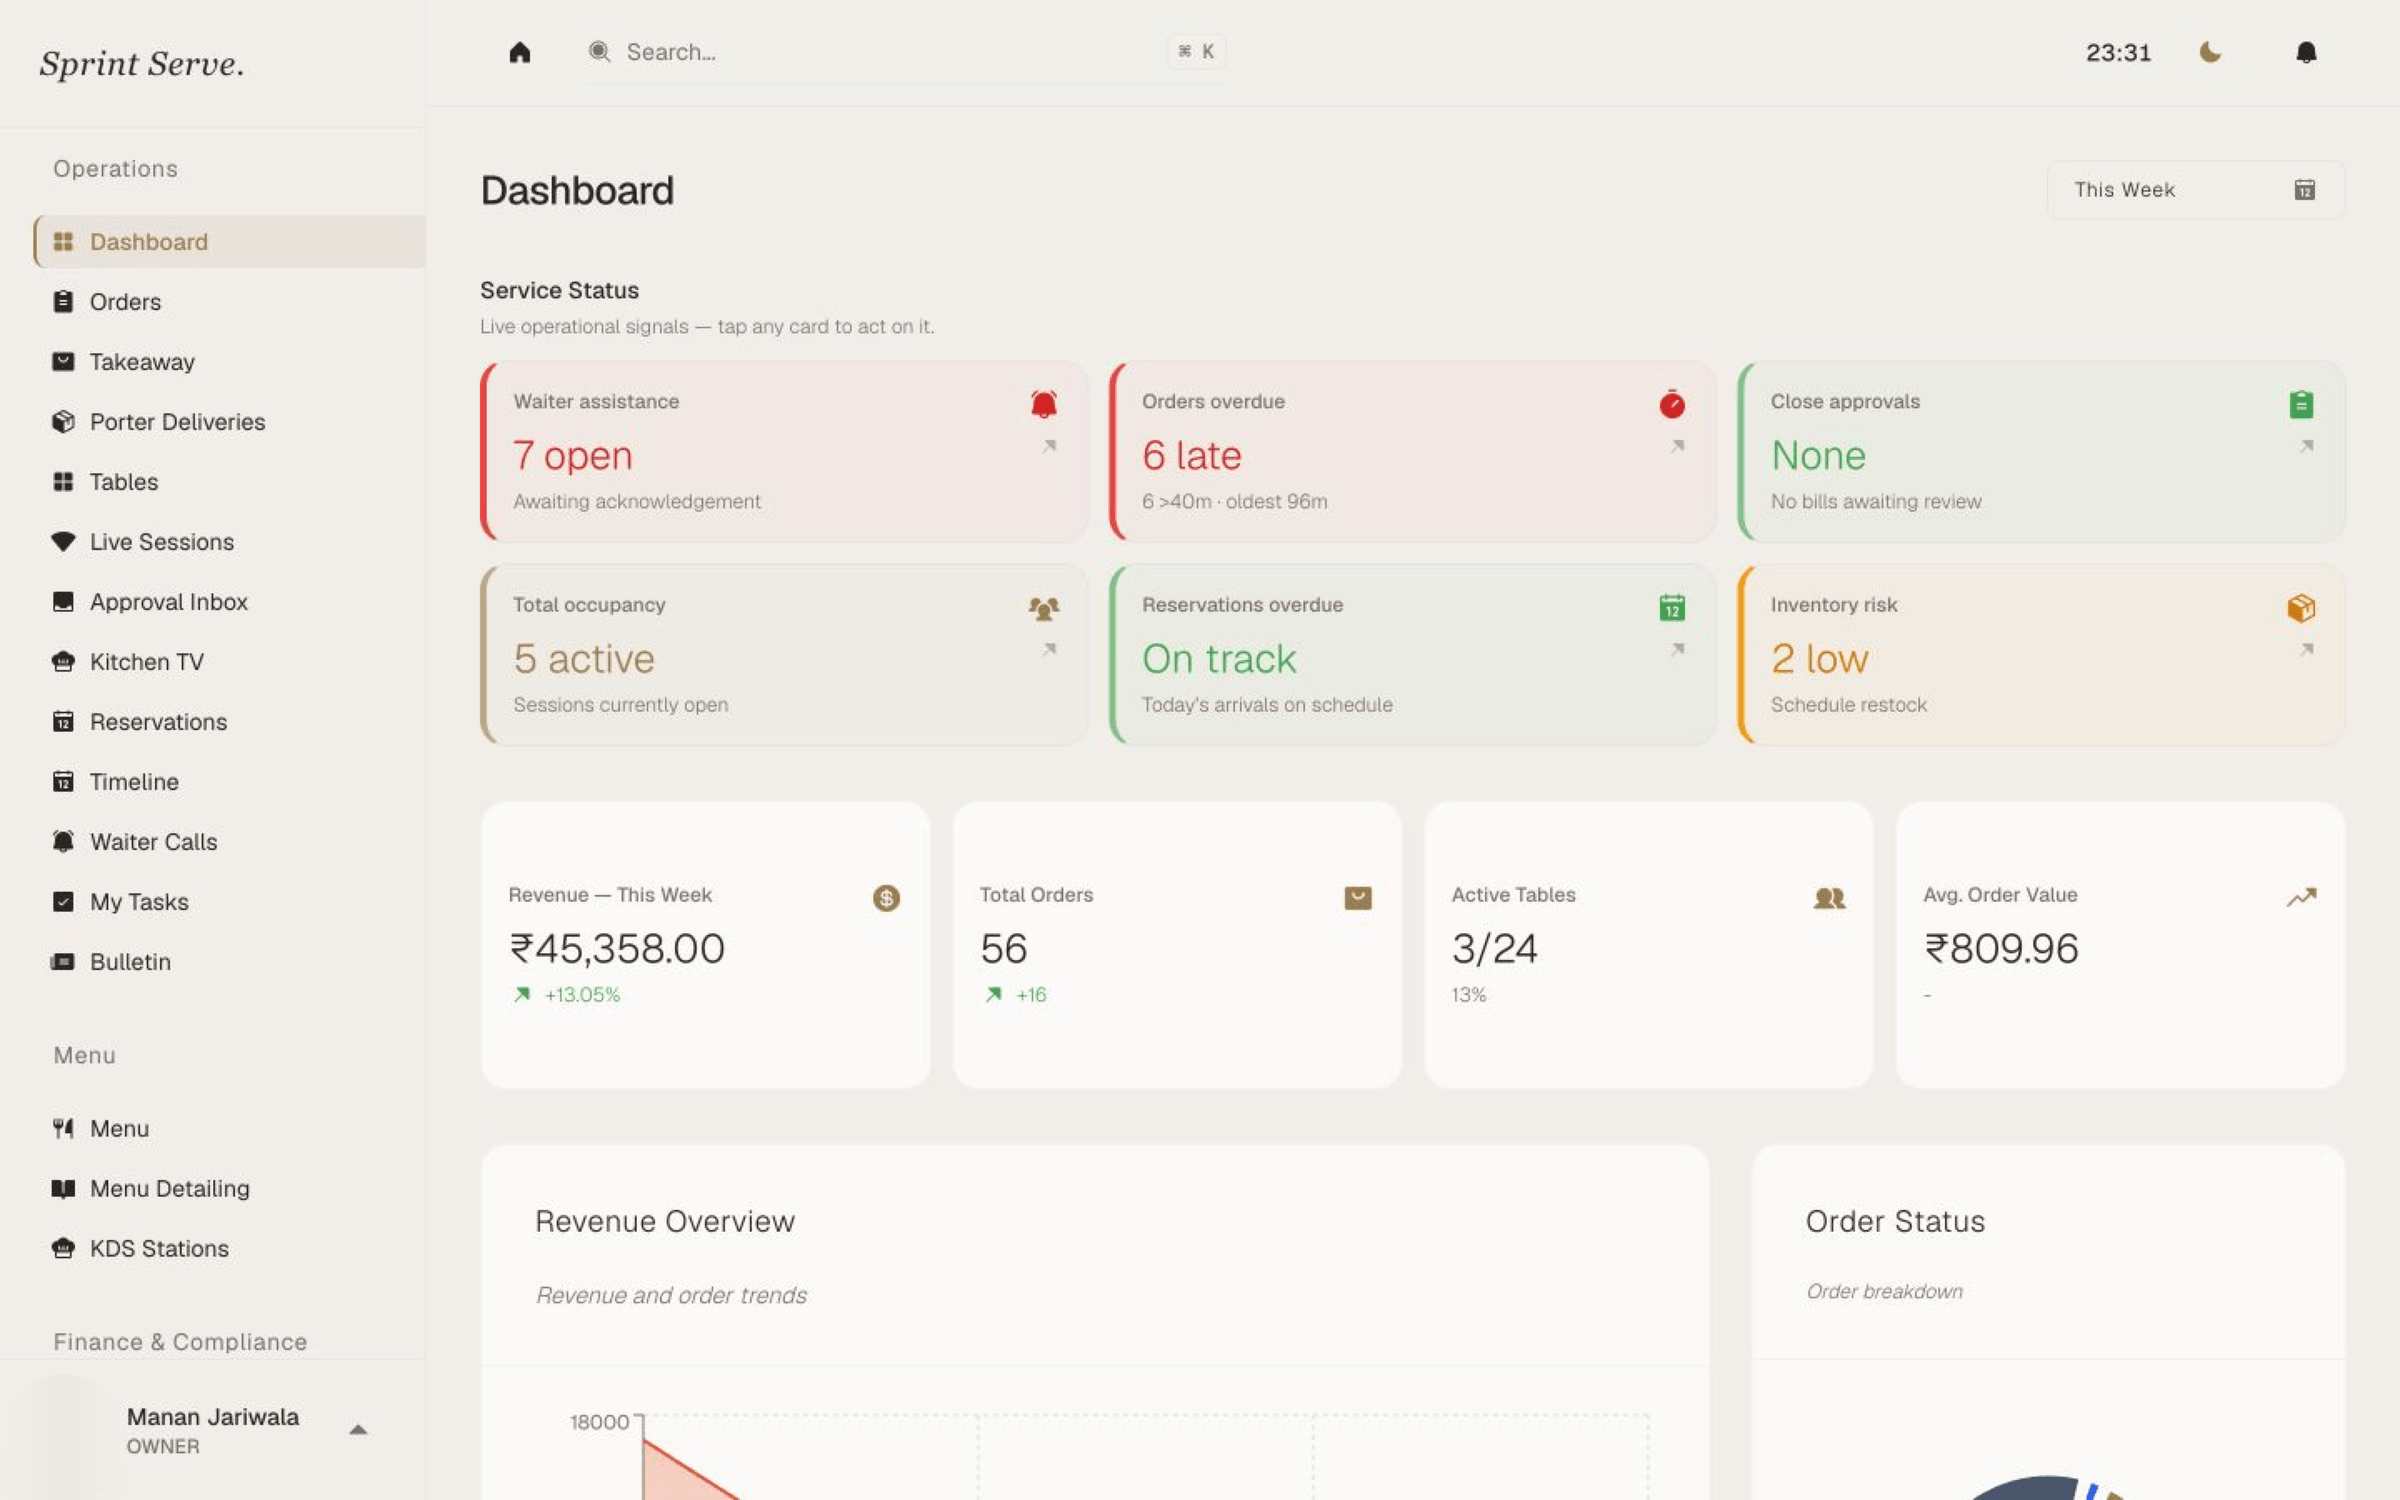
Task: Toggle dark mode with moon icon
Action: [x=2210, y=52]
